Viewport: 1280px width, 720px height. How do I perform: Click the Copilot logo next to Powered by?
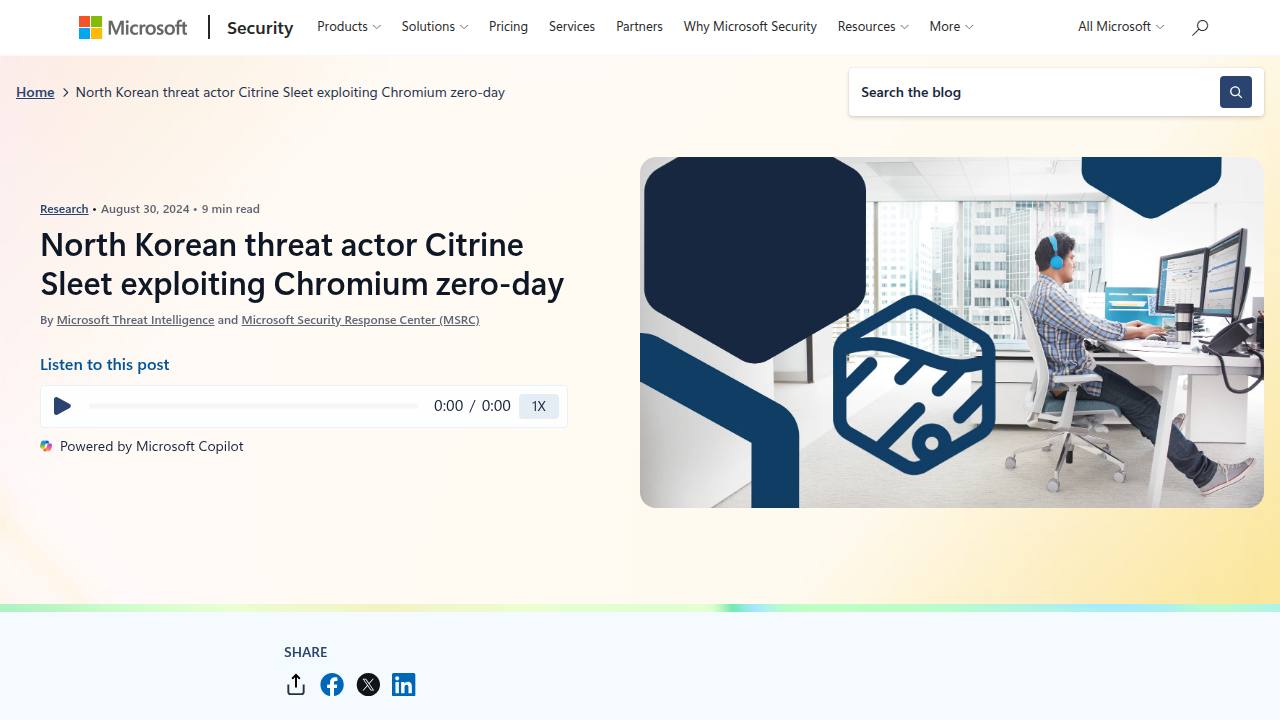(x=46, y=446)
